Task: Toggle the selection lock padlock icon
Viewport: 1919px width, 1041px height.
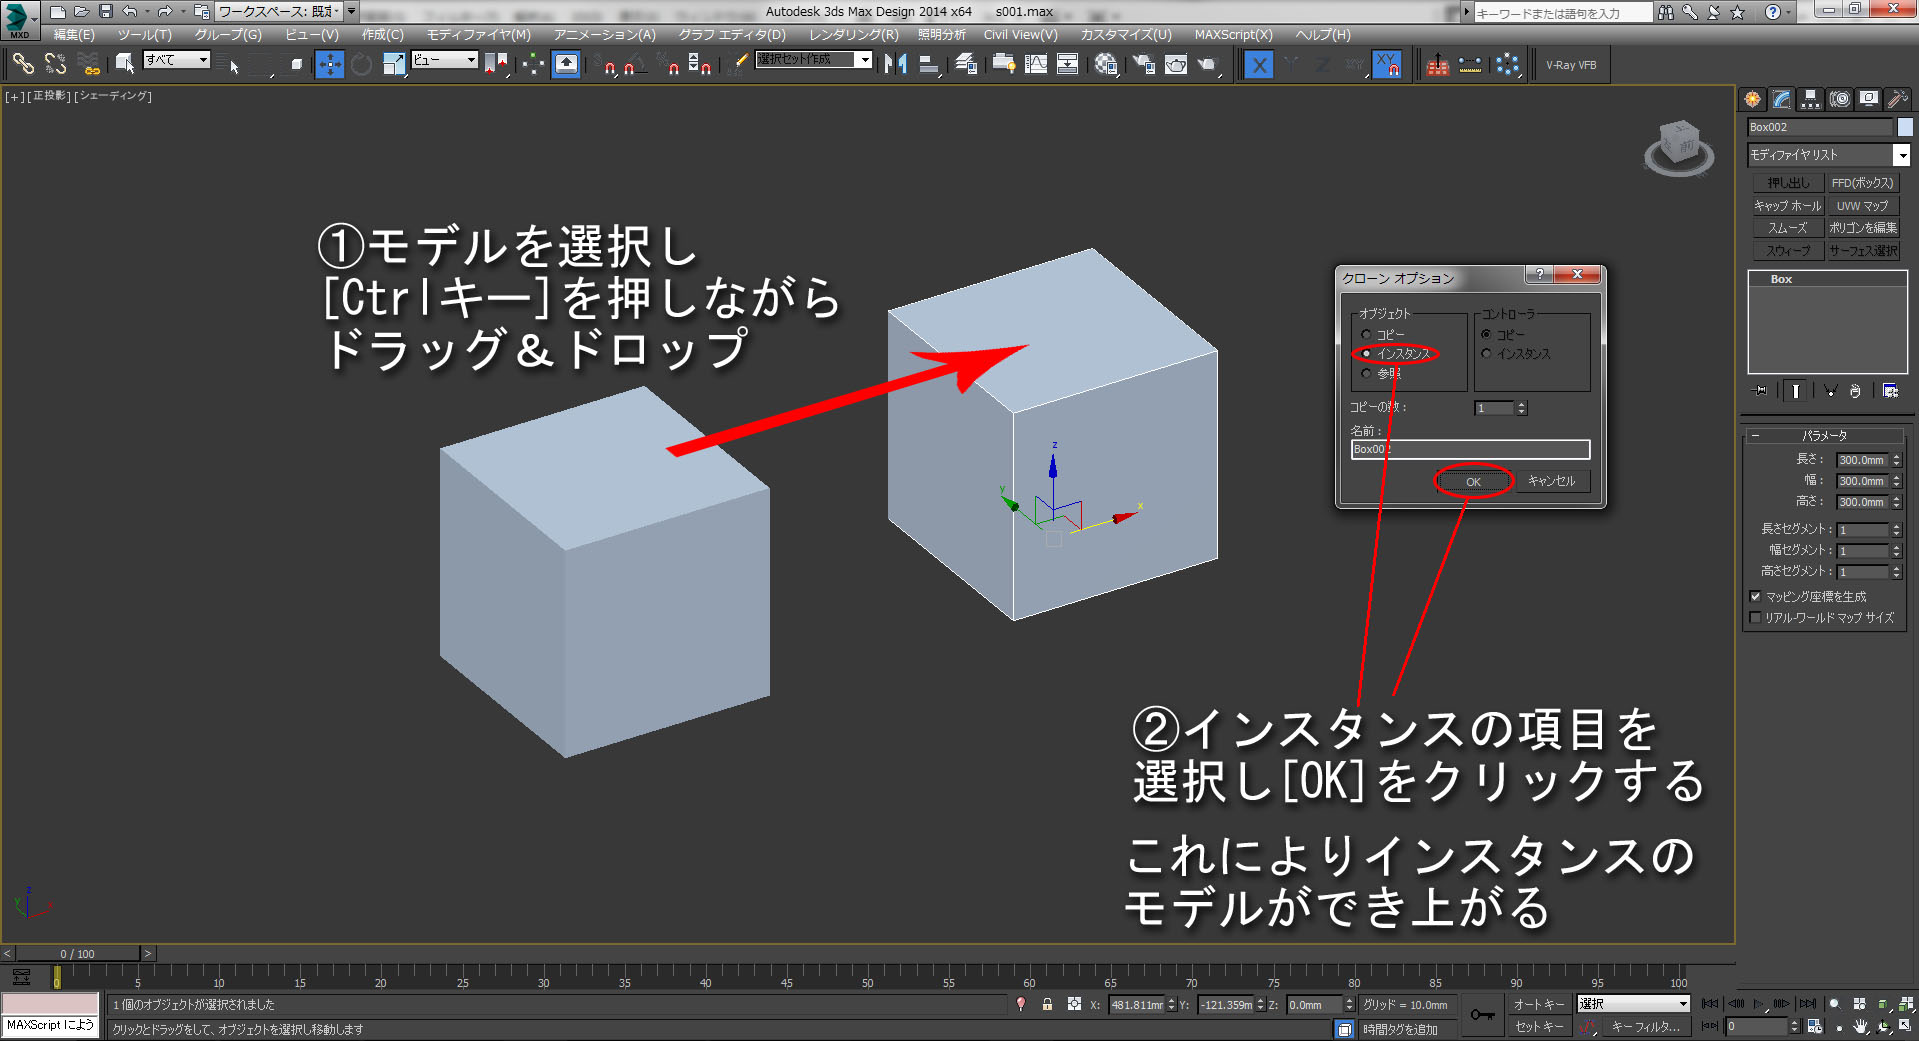Action: (x=1047, y=1004)
